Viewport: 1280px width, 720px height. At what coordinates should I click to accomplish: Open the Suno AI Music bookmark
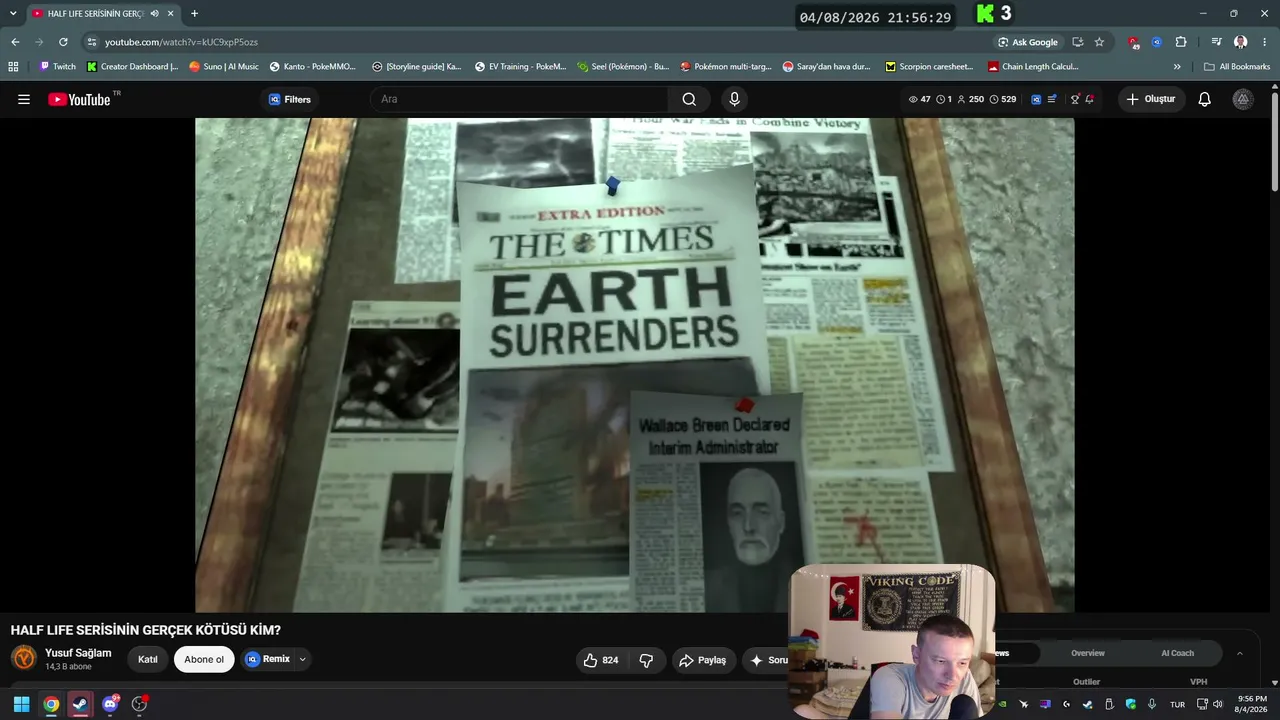coord(224,67)
